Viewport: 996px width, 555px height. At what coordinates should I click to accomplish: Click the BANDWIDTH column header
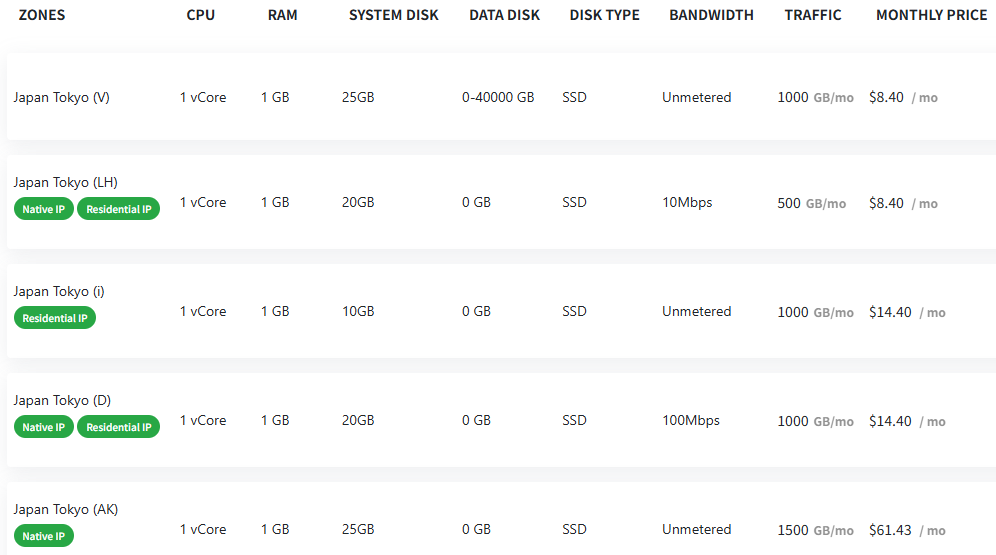(711, 15)
